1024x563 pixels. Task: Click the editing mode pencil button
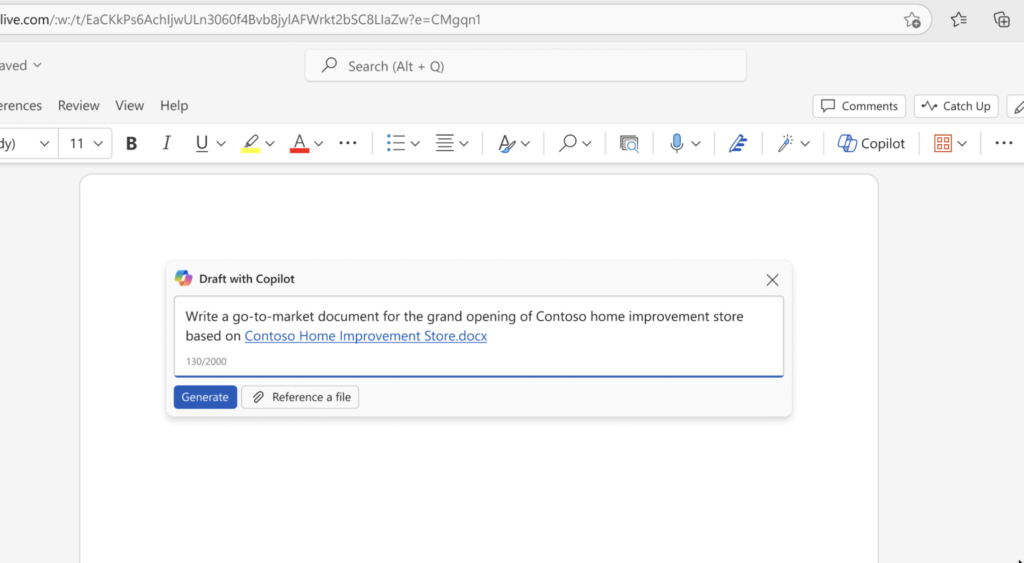click(x=1017, y=106)
